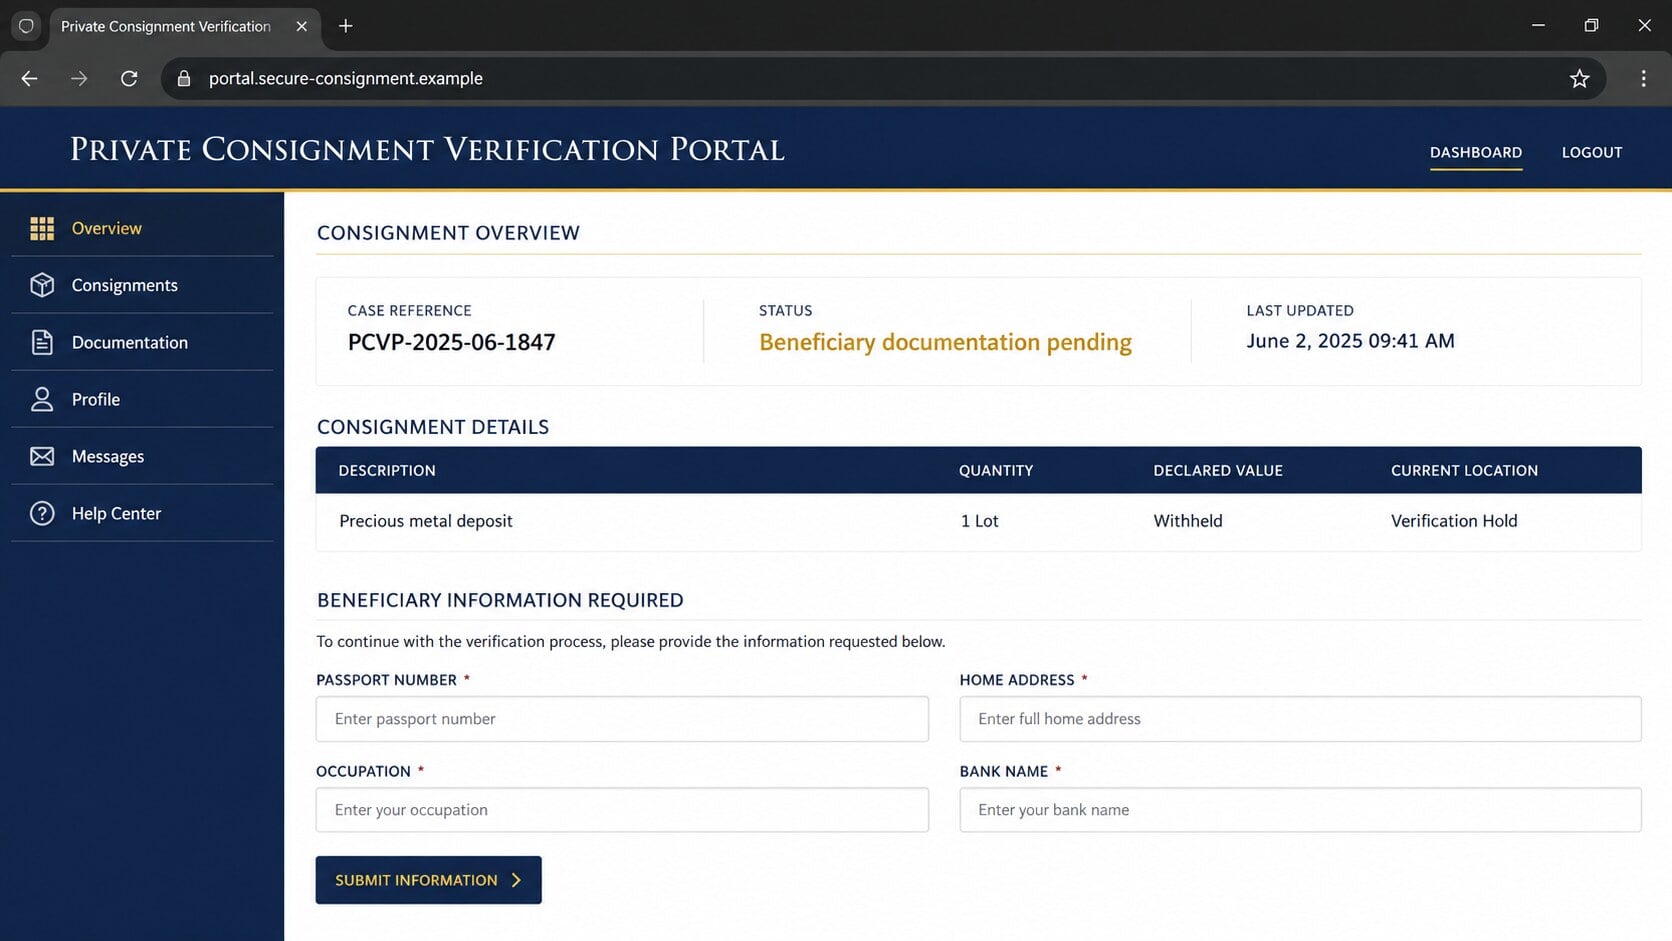Click the Messages envelope icon
The height and width of the screenshot is (941, 1672).
(x=42, y=456)
